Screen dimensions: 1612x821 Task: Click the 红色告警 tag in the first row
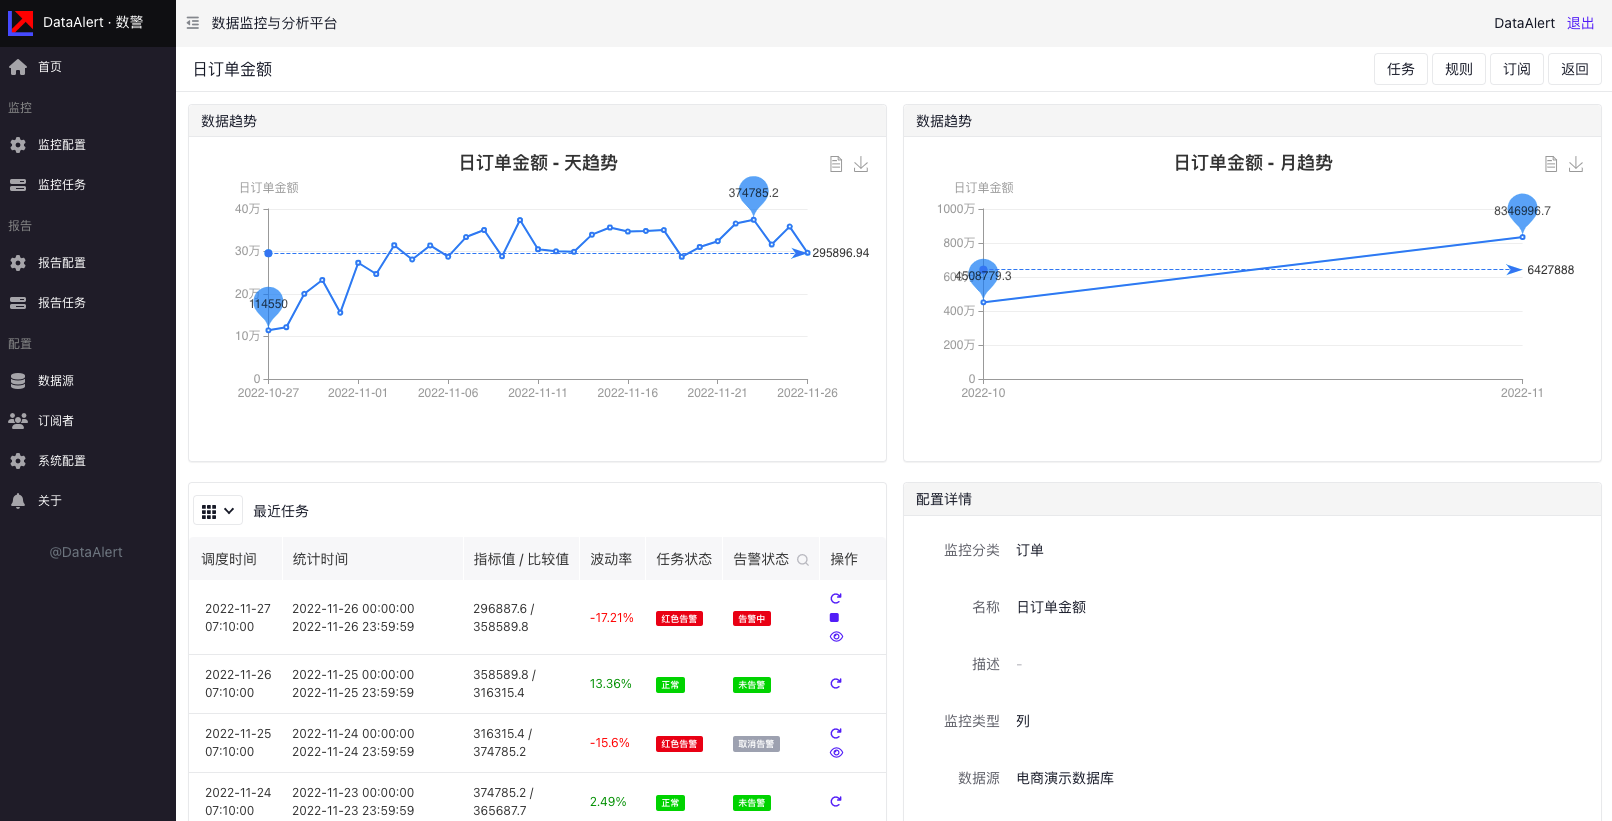679,619
